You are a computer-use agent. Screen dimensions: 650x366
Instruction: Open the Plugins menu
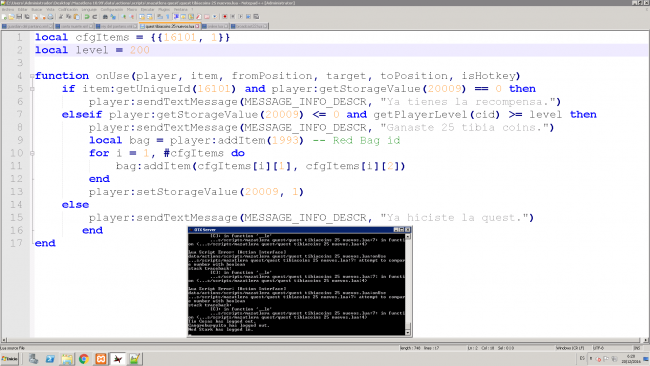click(164, 10)
